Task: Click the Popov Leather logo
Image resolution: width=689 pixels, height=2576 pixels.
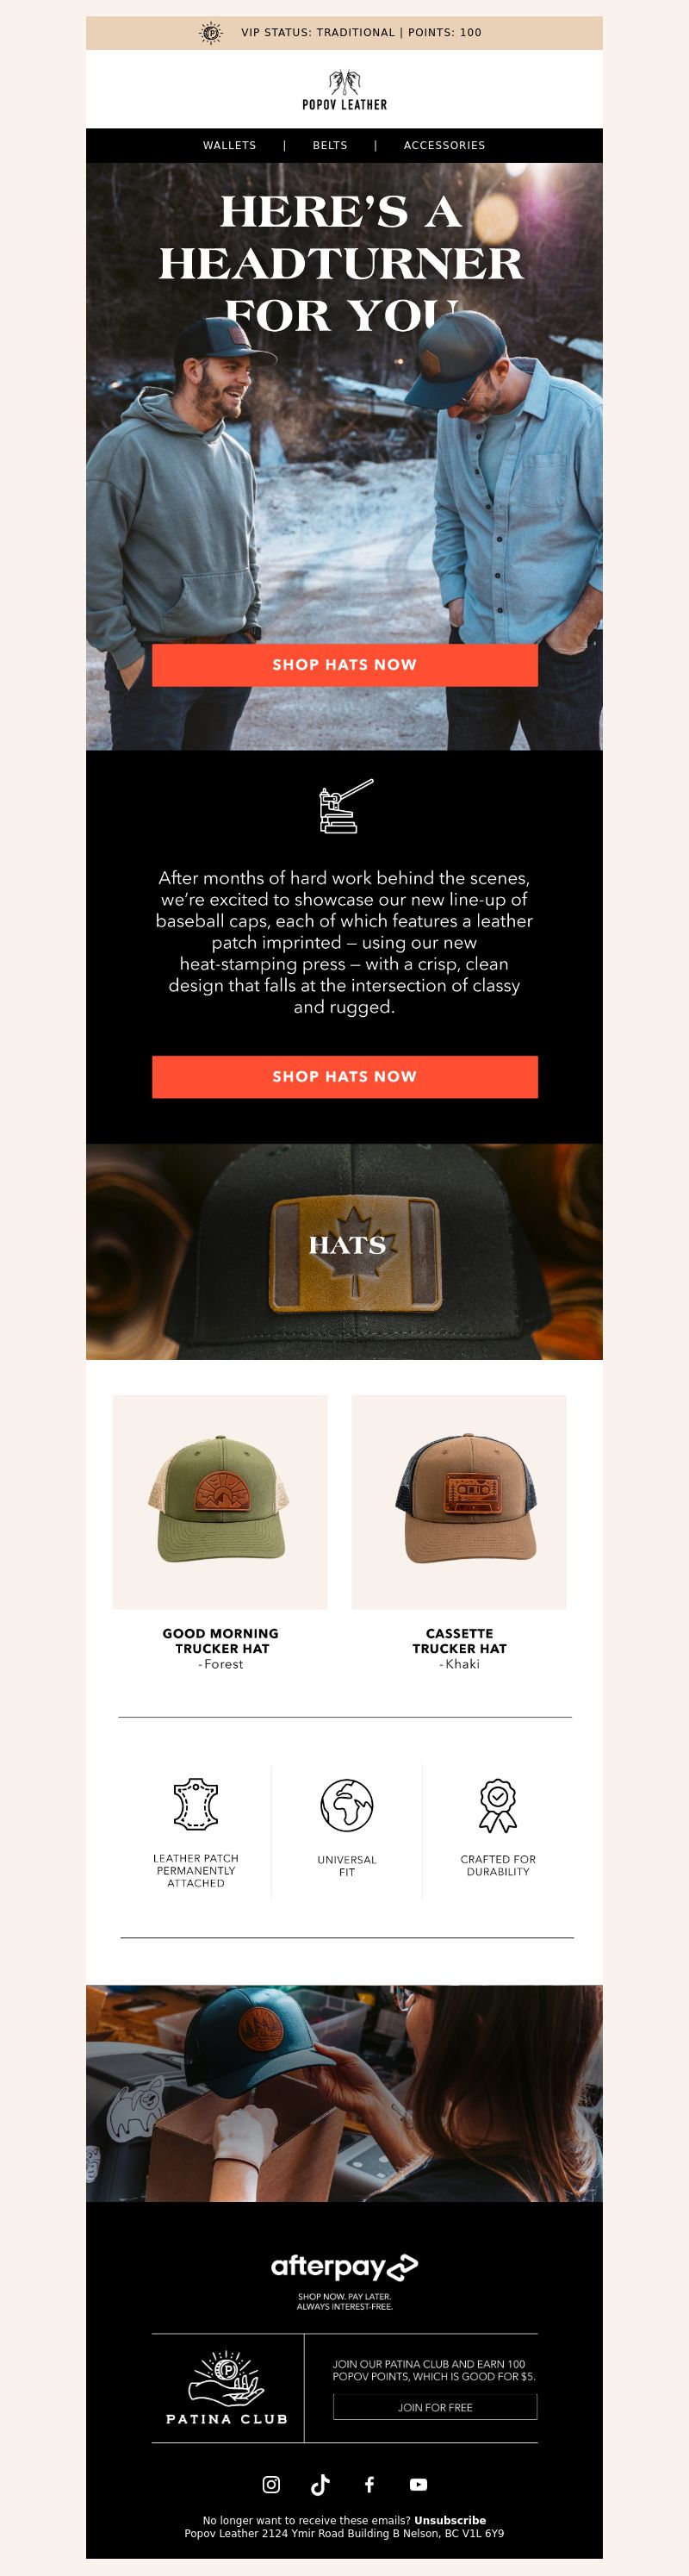Action: click(x=344, y=89)
